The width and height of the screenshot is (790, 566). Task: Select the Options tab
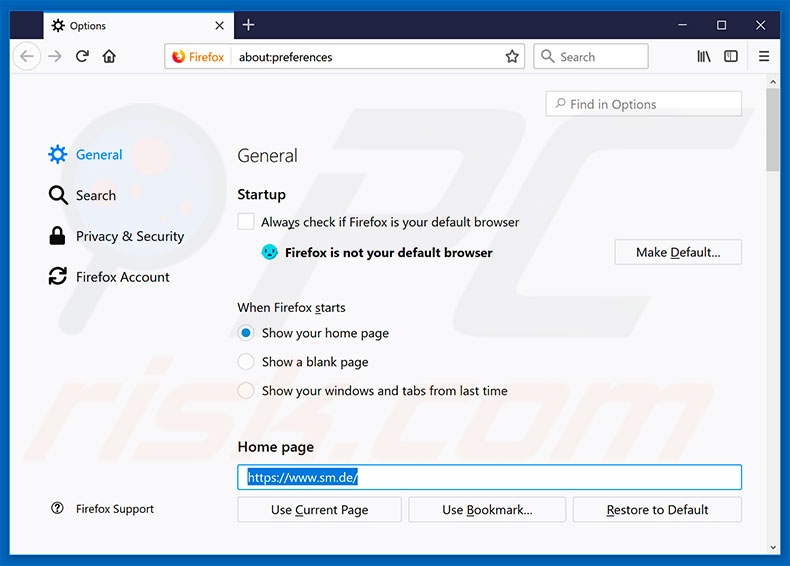[139, 25]
